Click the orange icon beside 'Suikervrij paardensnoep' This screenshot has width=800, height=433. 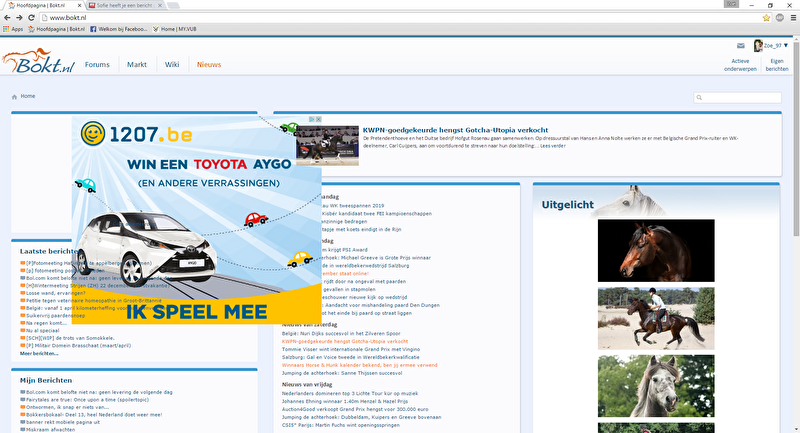point(22,316)
